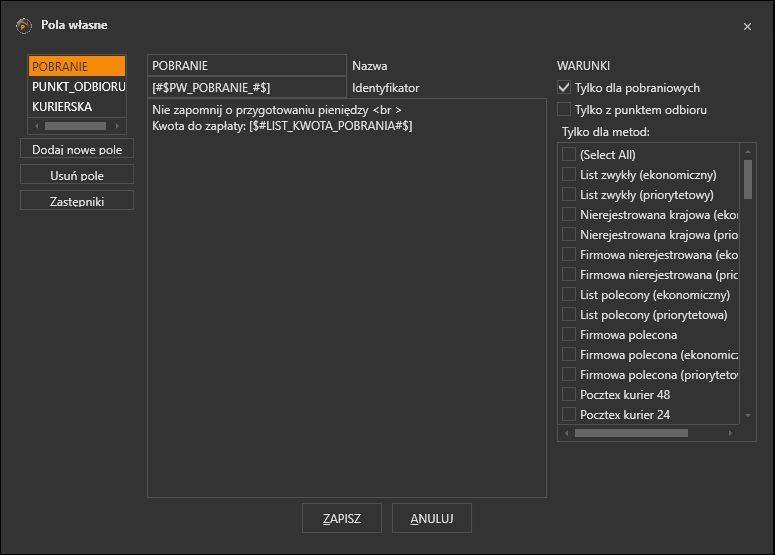The width and height of the screenshot is (775, 555).
Task: Click the Identyfikator input field
Action: (247, 87)
